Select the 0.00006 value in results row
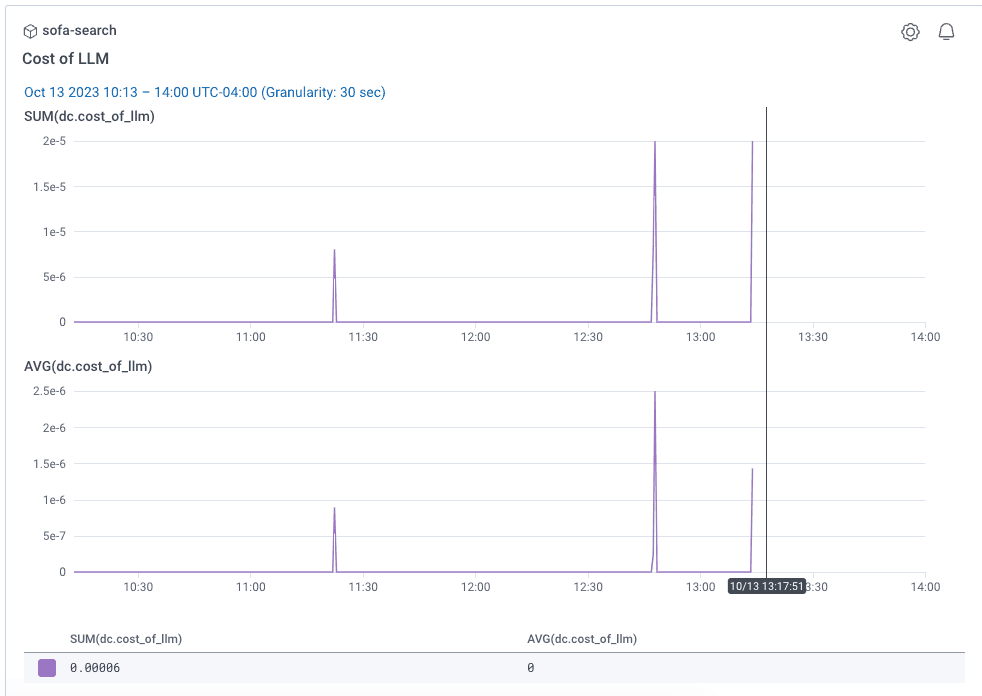The width and height of the screenshot is (982, 696). click(95, 668)
